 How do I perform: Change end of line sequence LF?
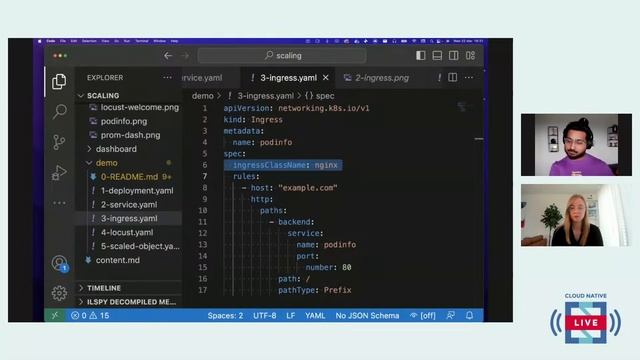[x=291, y=316]
